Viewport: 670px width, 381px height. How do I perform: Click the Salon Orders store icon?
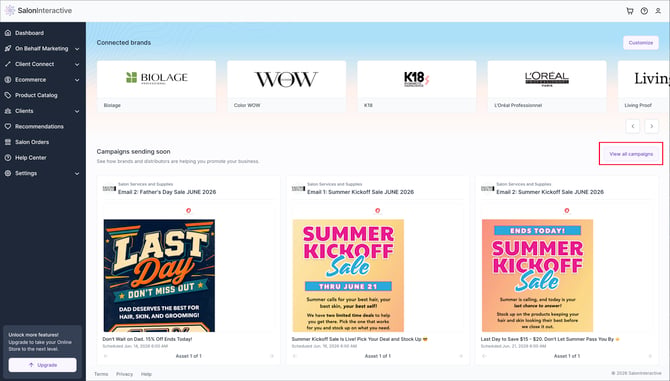pyautogui.click(x=8, y=142)
